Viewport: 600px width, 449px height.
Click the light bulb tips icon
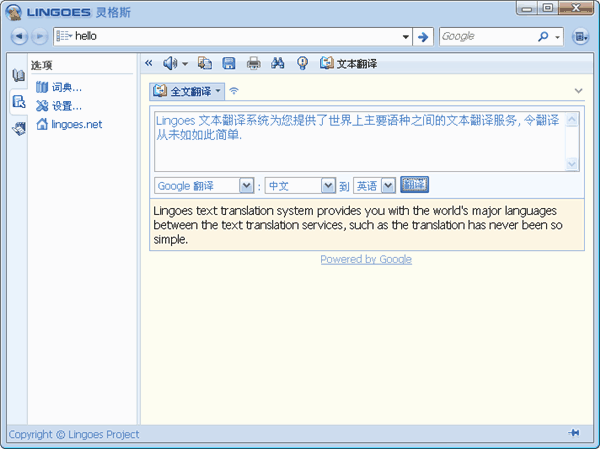click(302, 63)
